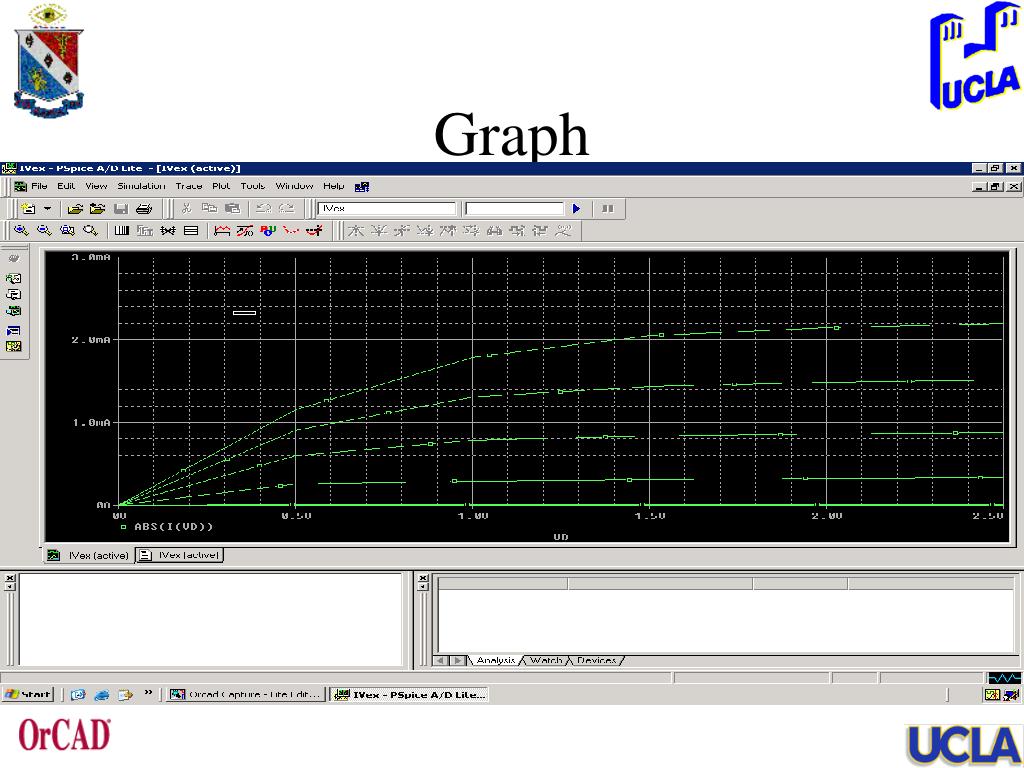Select the Devices tab

(x=596, y=660)
